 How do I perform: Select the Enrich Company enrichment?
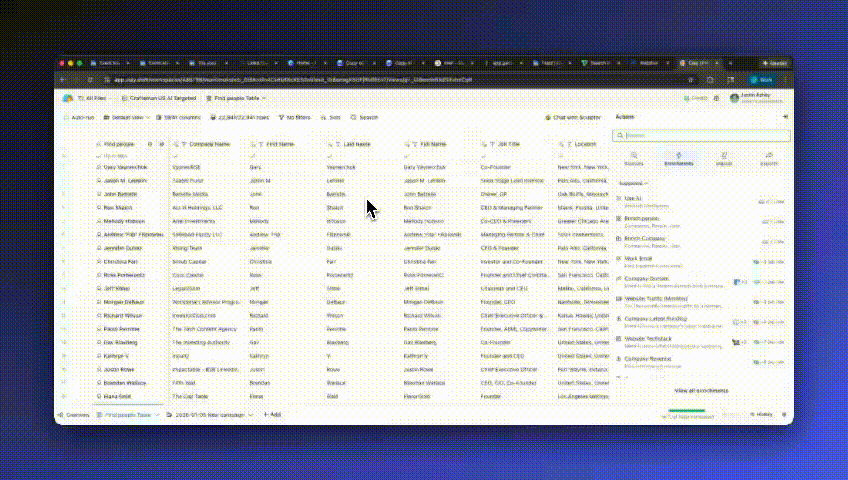point(701,242)
